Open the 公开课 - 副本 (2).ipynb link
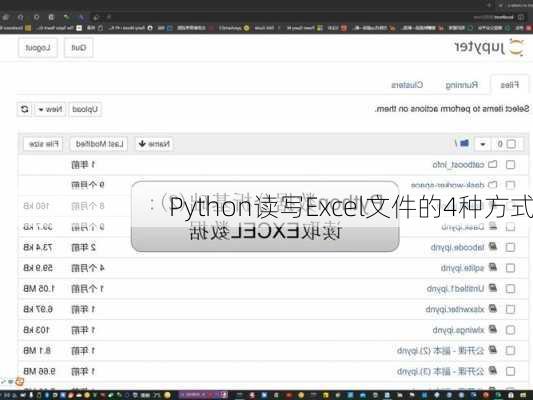 pos(441,351)
